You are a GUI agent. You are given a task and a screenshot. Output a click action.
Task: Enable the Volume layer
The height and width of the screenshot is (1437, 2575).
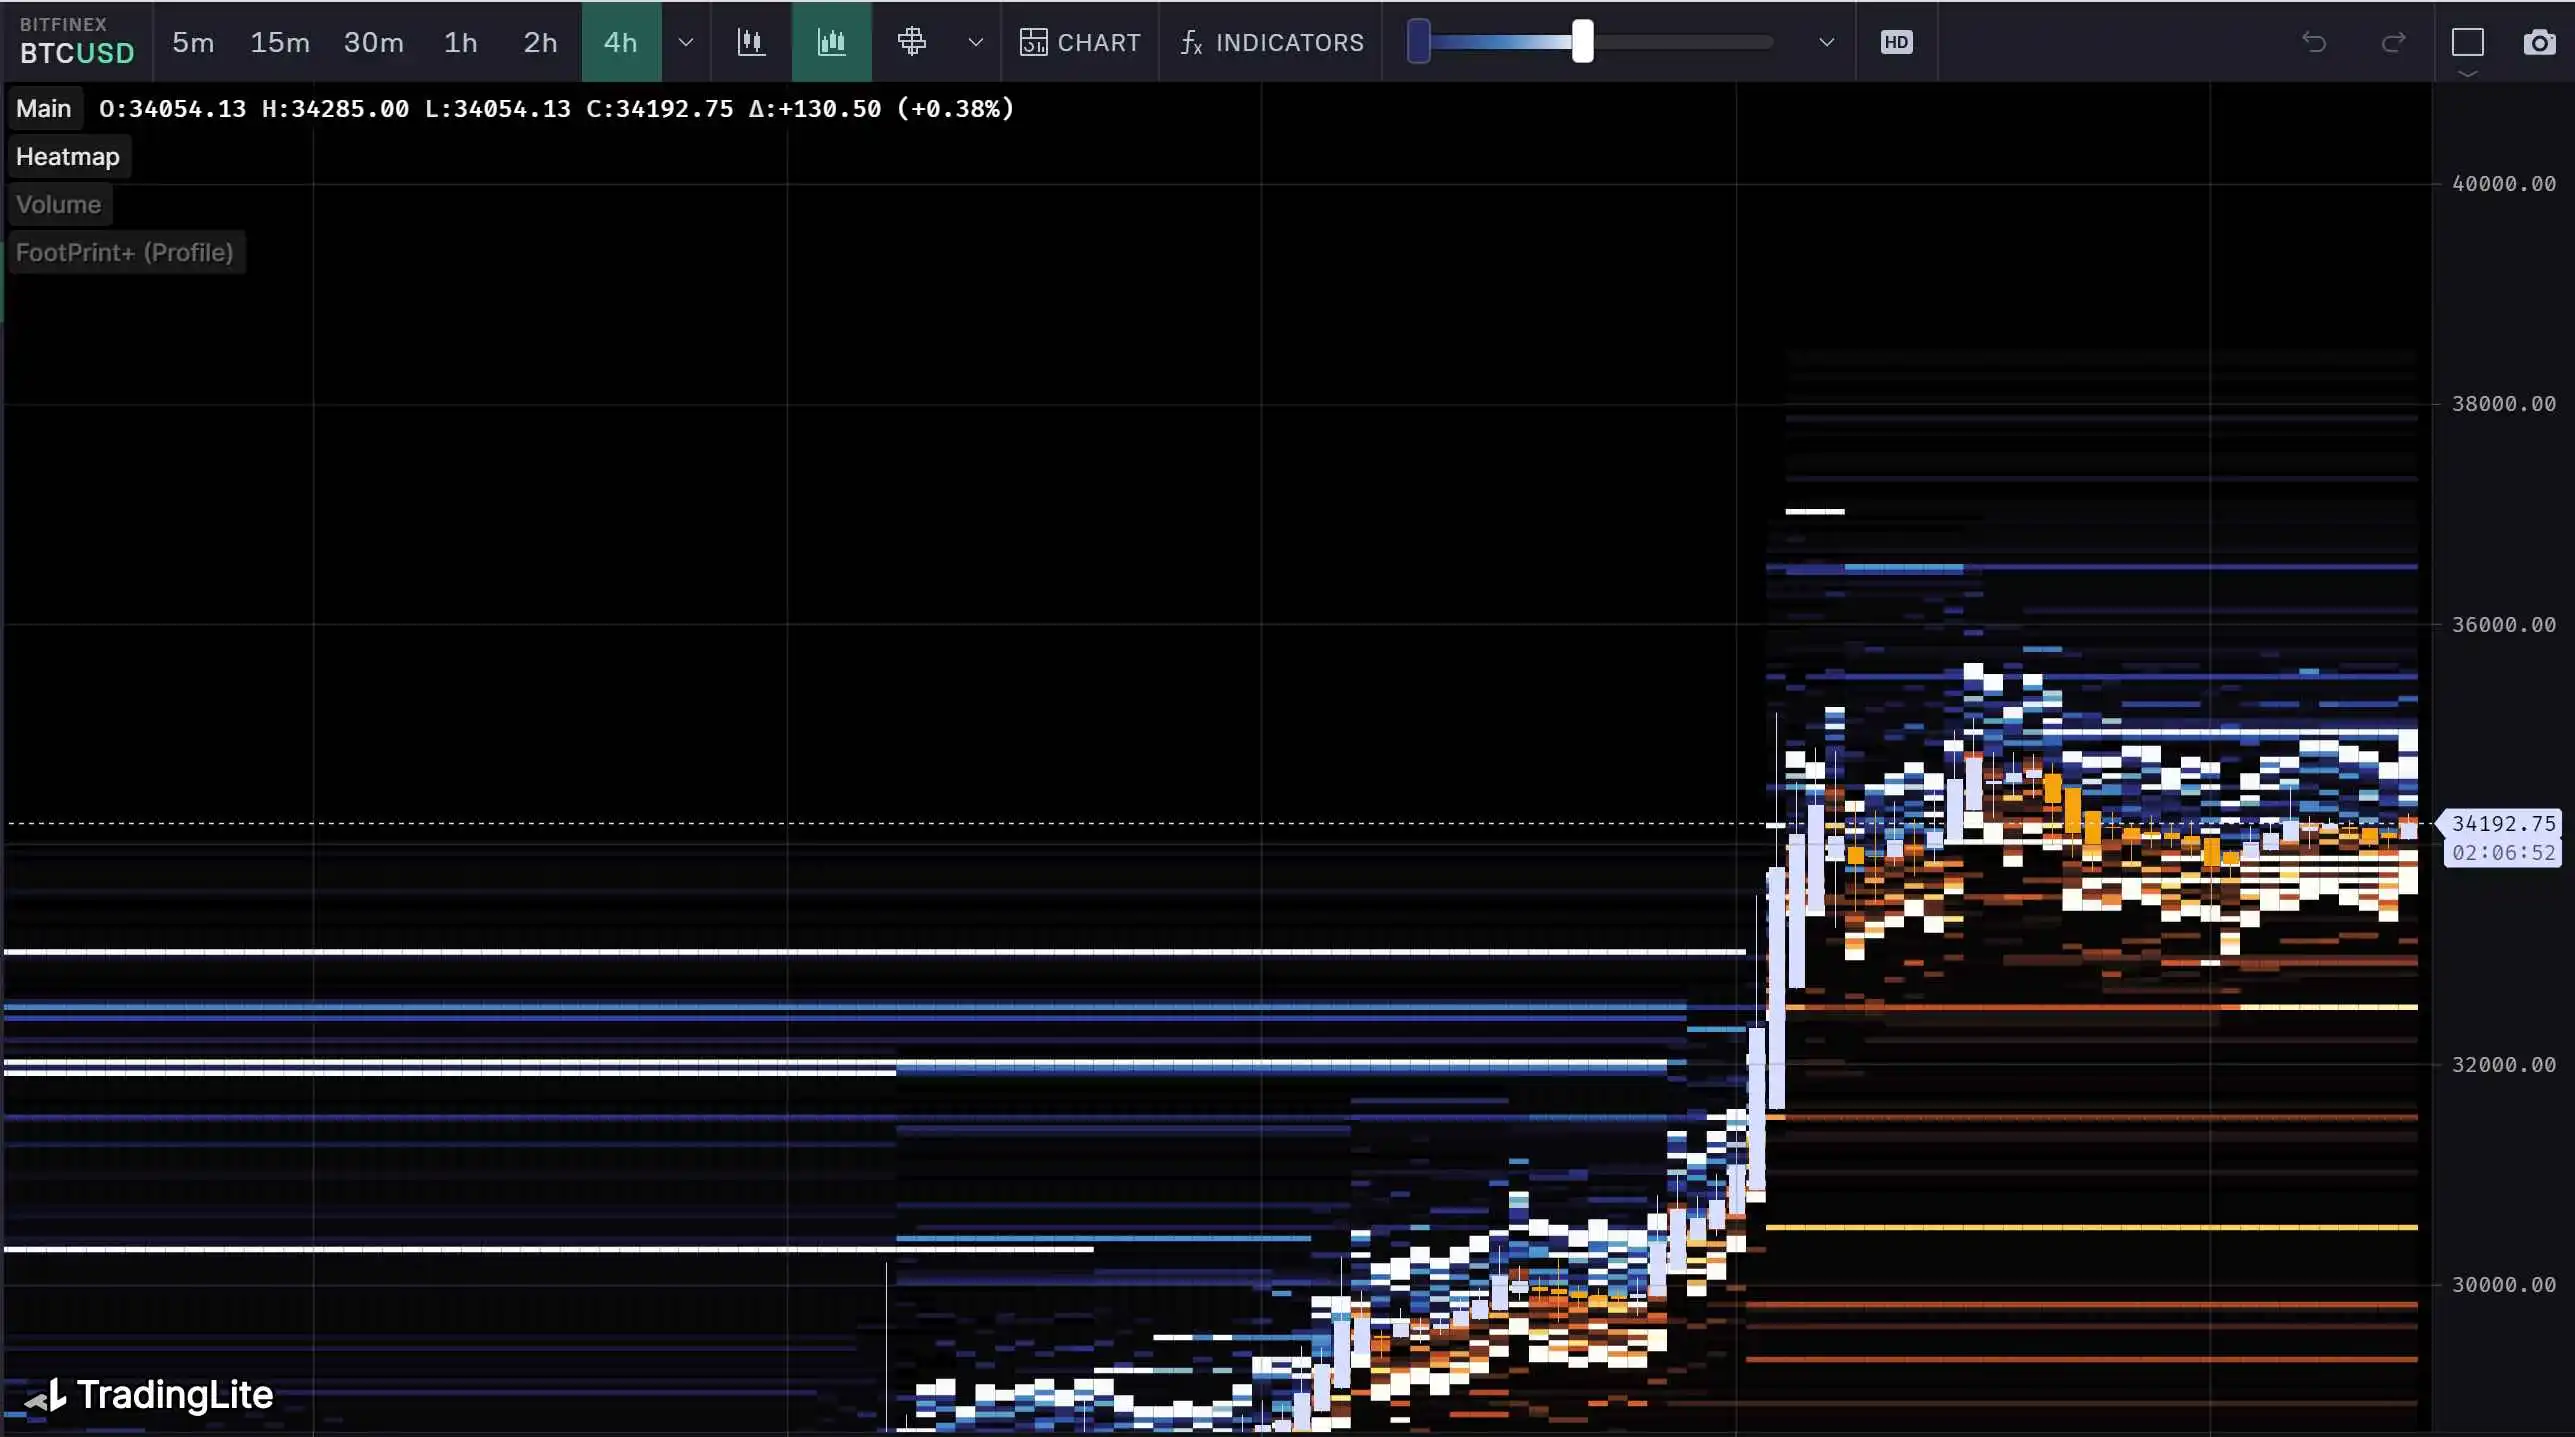pyautogui.click(x=59, y=205)
